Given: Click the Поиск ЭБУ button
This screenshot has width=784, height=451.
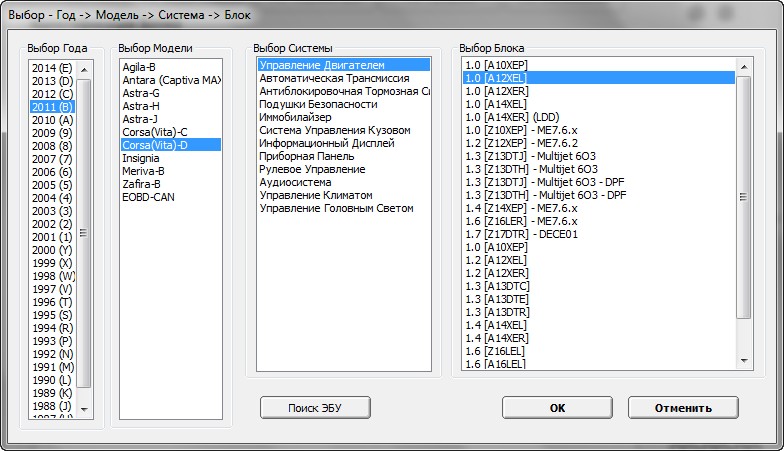Looking at the screenshot, I should (x=315, y=408).
